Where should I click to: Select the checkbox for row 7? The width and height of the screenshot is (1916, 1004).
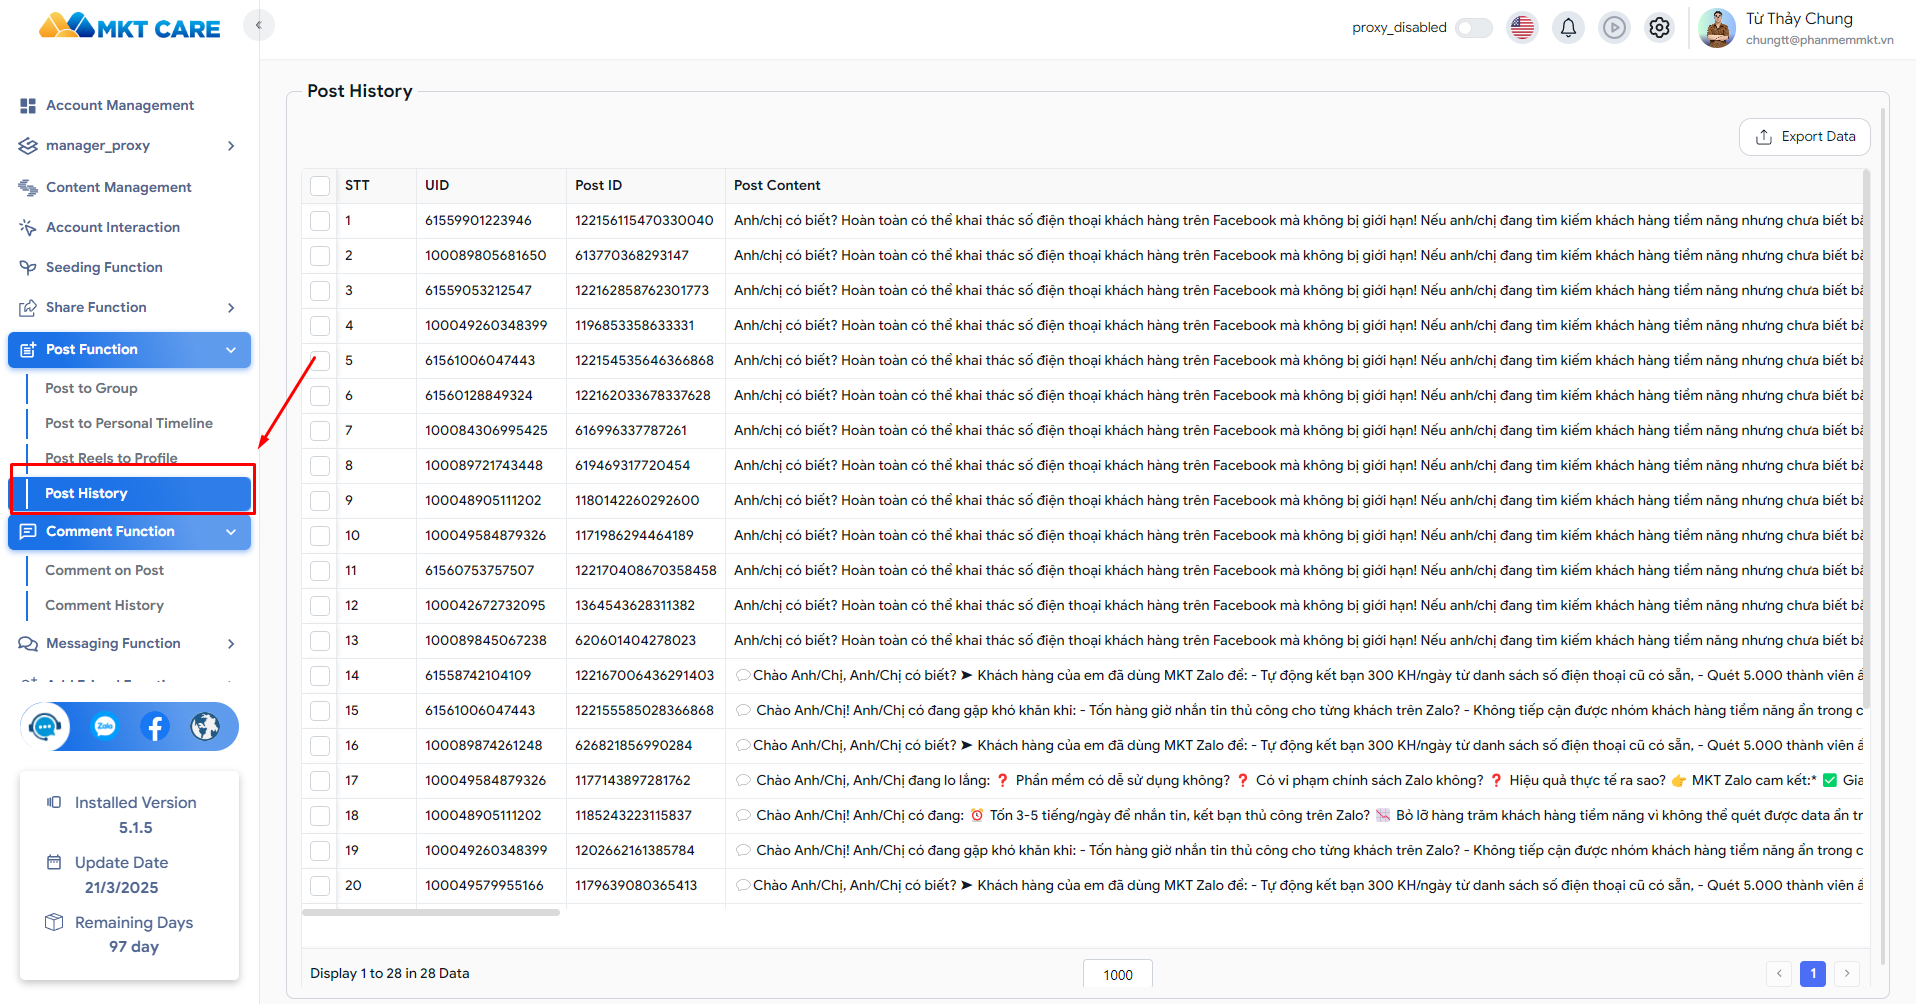coord(320,431)
